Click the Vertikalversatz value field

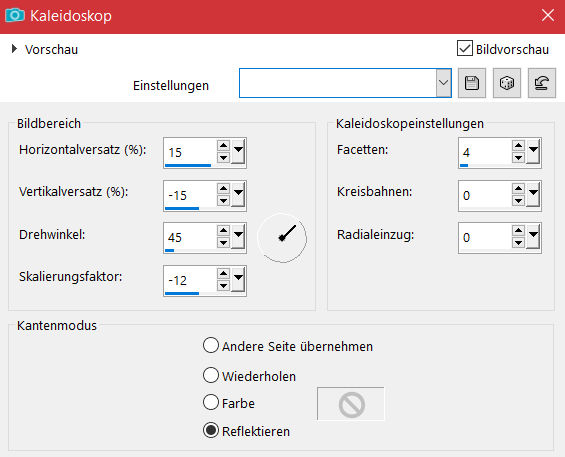(x=190, y=195)
